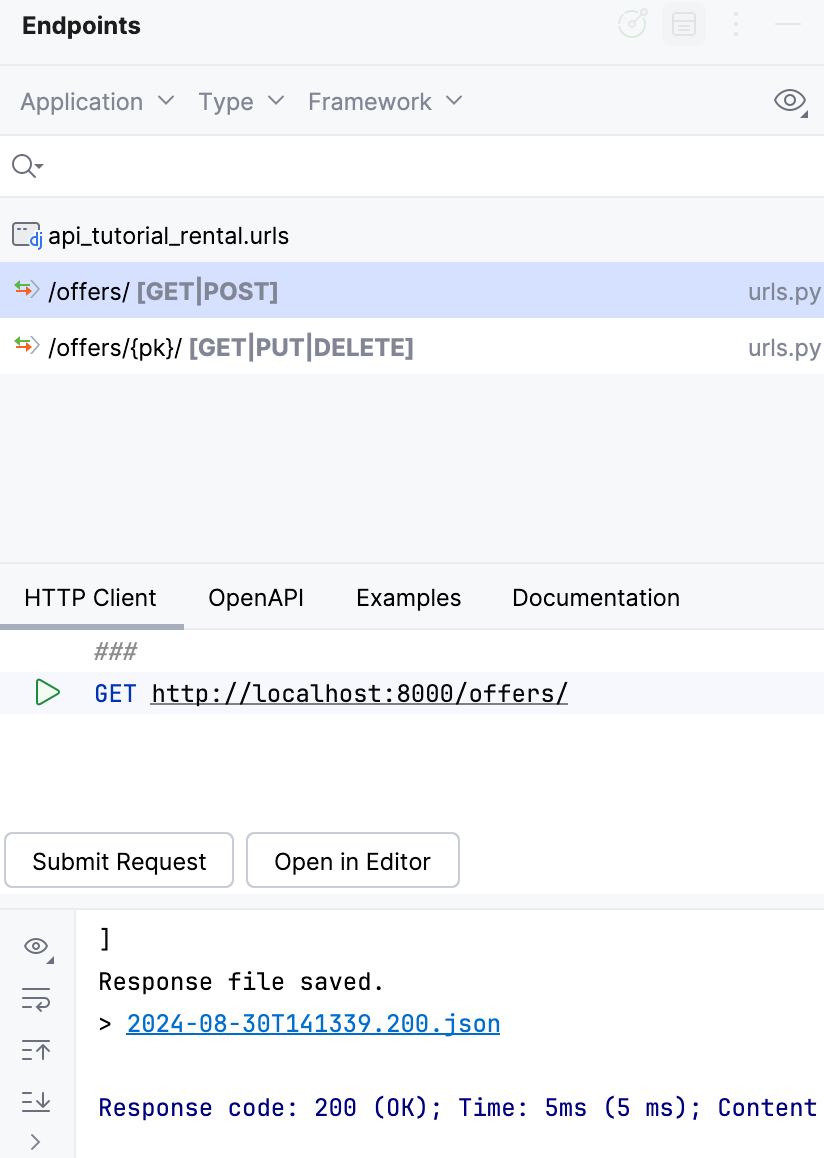Click the Django urls module icon

[28, 235]
